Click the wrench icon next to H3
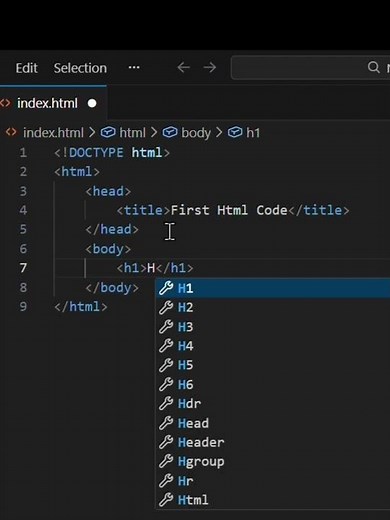The image size is (390, 520). tap(166, 327)
